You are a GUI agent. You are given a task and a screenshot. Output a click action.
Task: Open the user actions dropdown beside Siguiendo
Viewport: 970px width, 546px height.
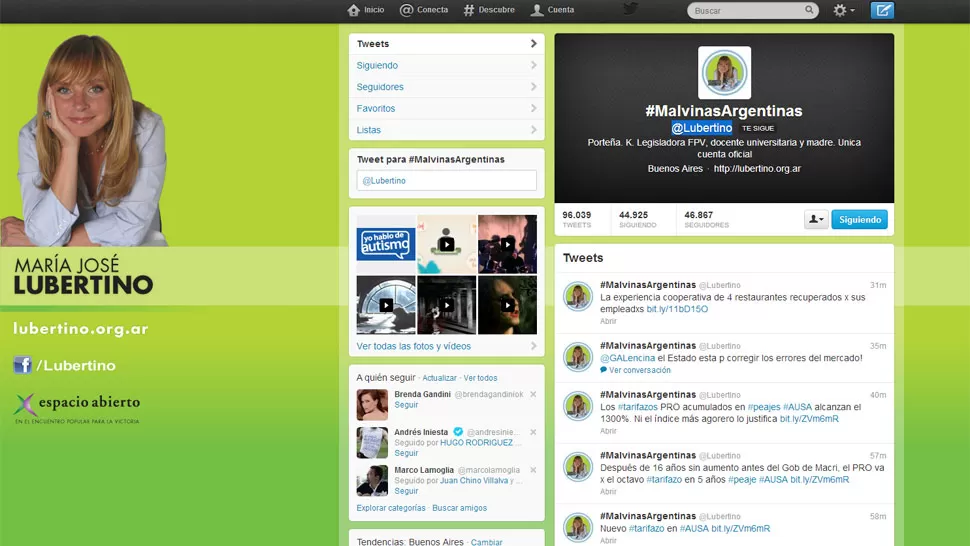tap(815, 219)
